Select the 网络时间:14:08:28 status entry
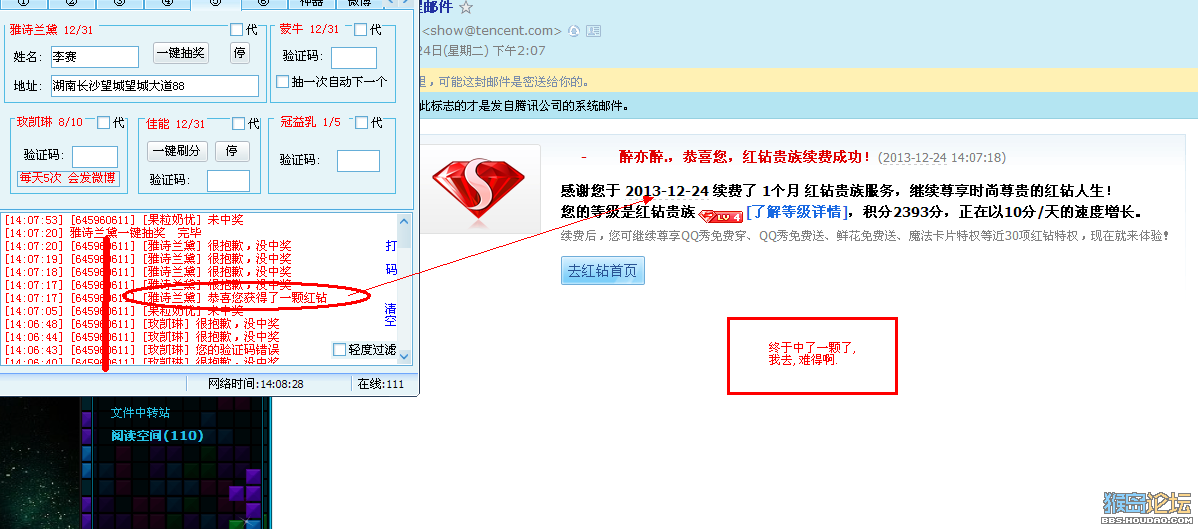The width and height of the screenshot is (1198, 529). [256, 384]
